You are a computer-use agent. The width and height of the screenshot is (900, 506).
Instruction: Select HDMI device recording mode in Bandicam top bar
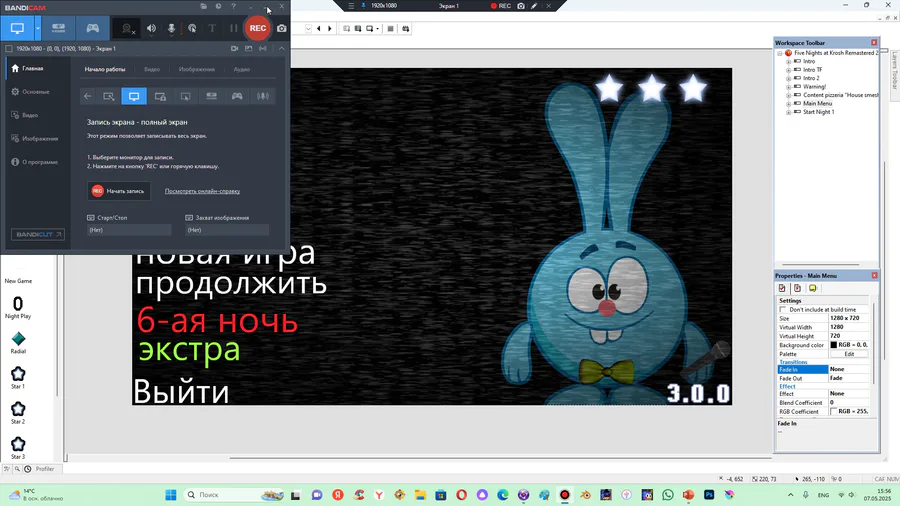coord(59,28)
